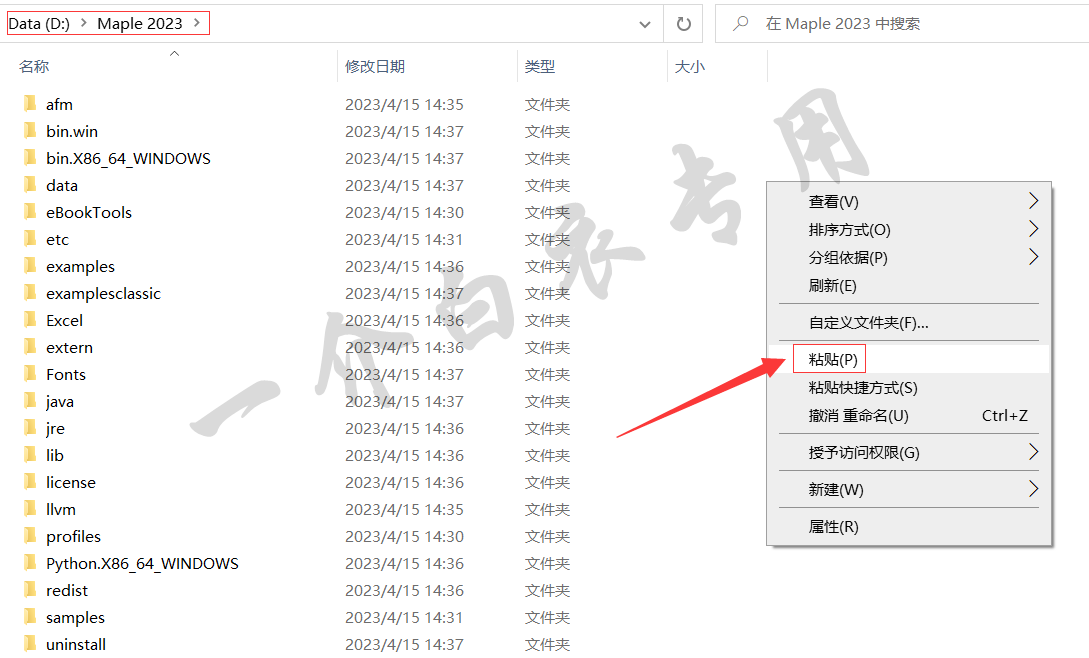This screenshot has width=1089, height=658.
Task: Select 刷新(E) in context menu
Action: [908, 286]
